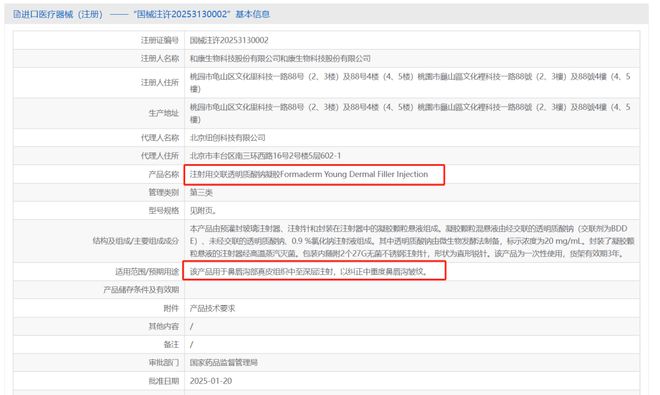Select the approval date 2025-01-20
Screen dimensions: 660x395
click(x=211, y=381)
